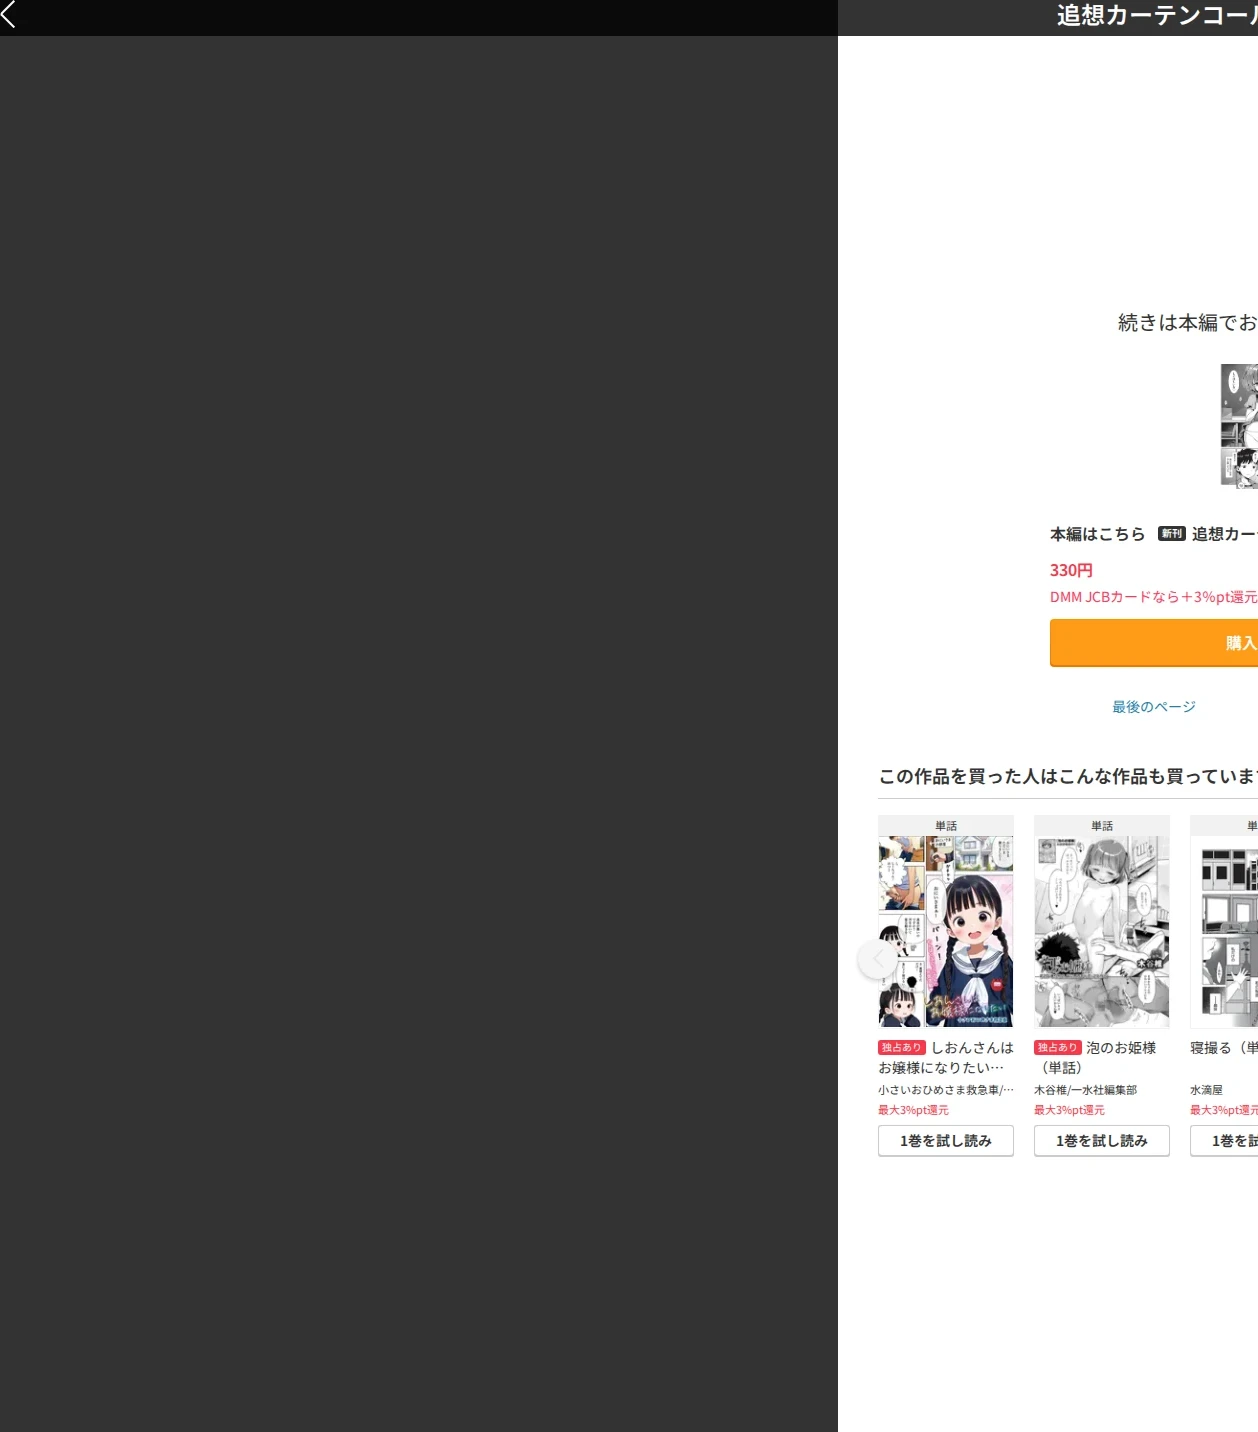Click 1巻を試し読み under 泡のお姫様
The width and height of the screenshot is (1258, 1432).
click(x=1102, y=1141)
